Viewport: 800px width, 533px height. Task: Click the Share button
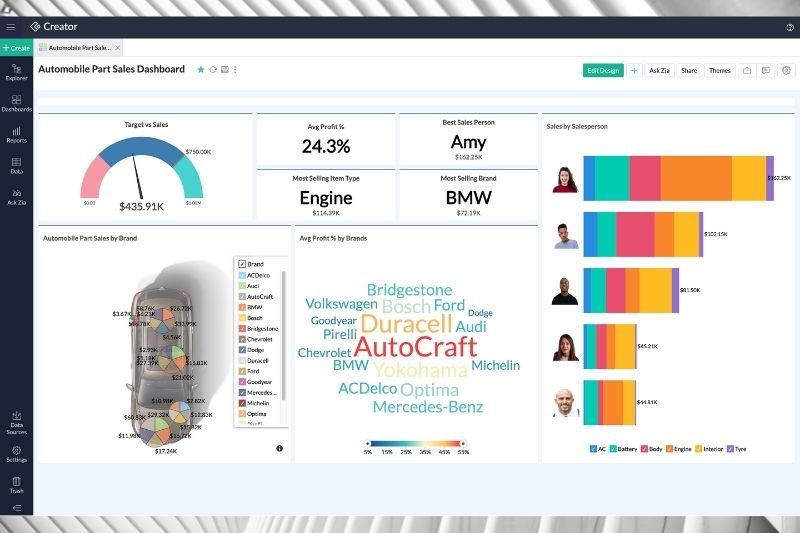pyautogui.click(x=689, y=70)
